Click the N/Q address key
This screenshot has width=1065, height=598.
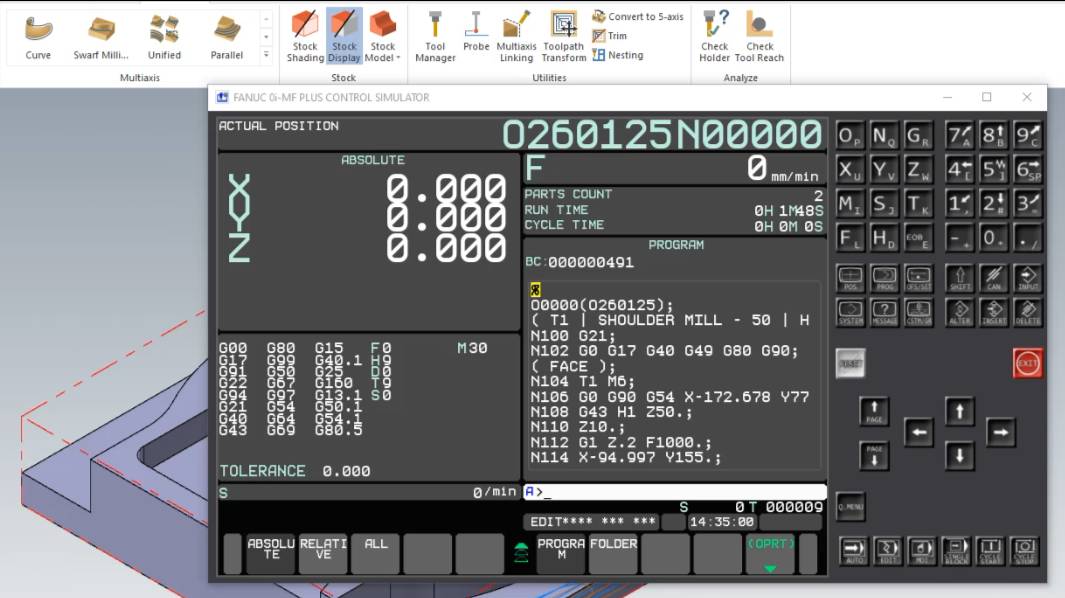884,136
